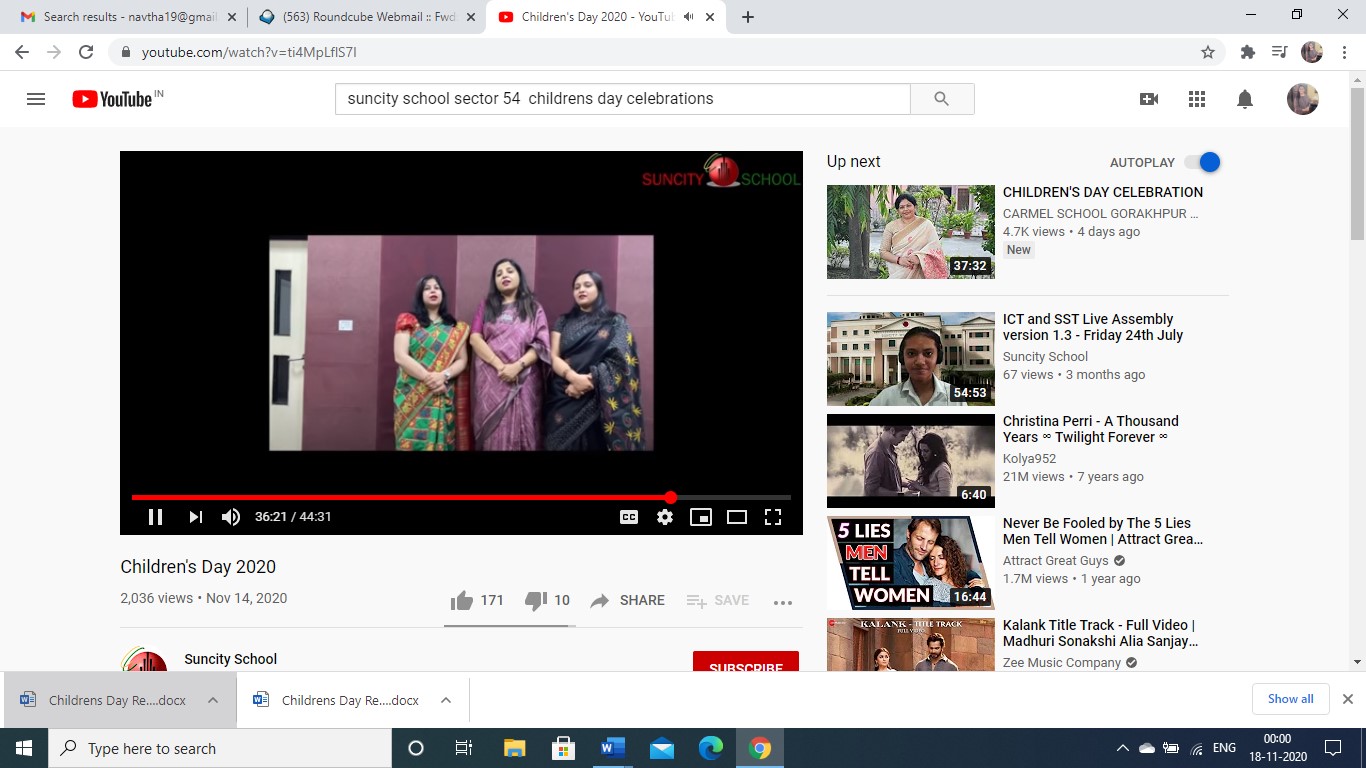Open Suncity School channel name link
The width and height of the screenshot is (1366, 768).
point(230,659)
